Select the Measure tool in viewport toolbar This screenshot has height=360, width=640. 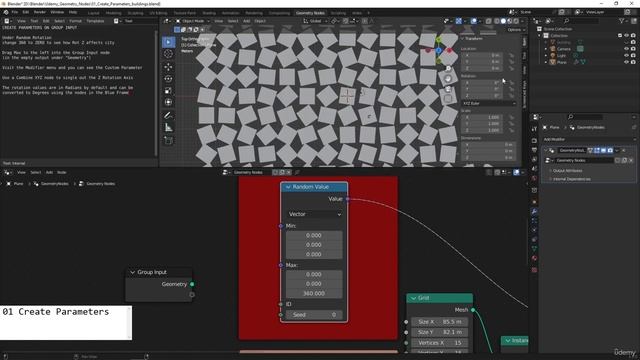point(168,128)
